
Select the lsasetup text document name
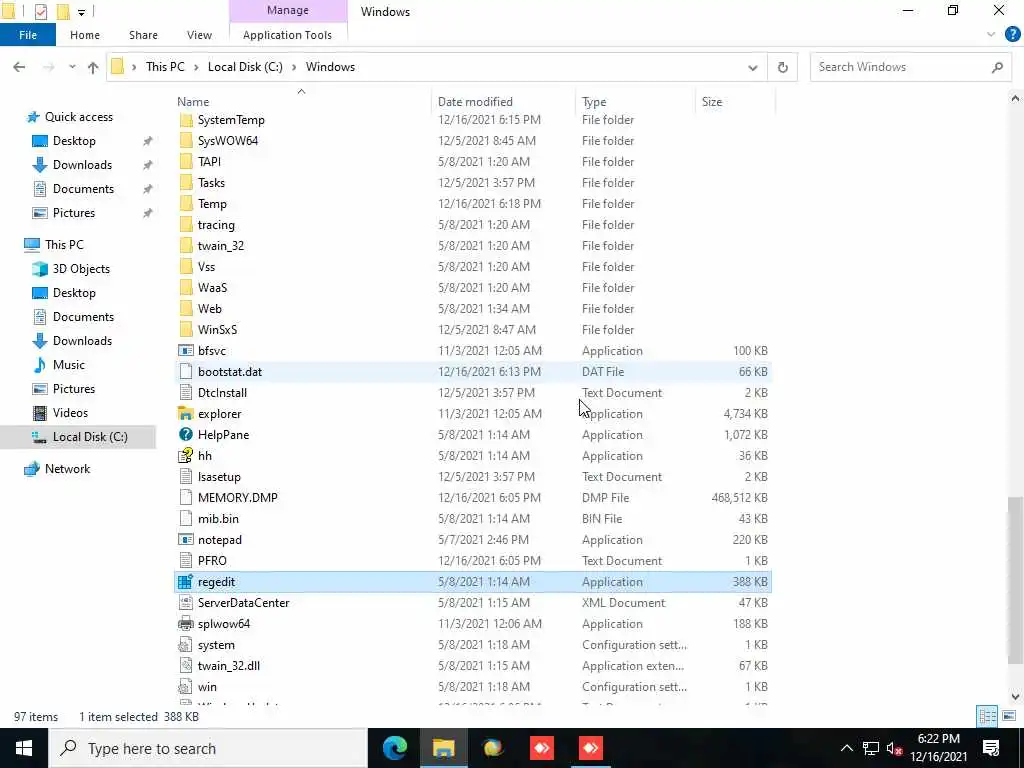tap(219, 477)
